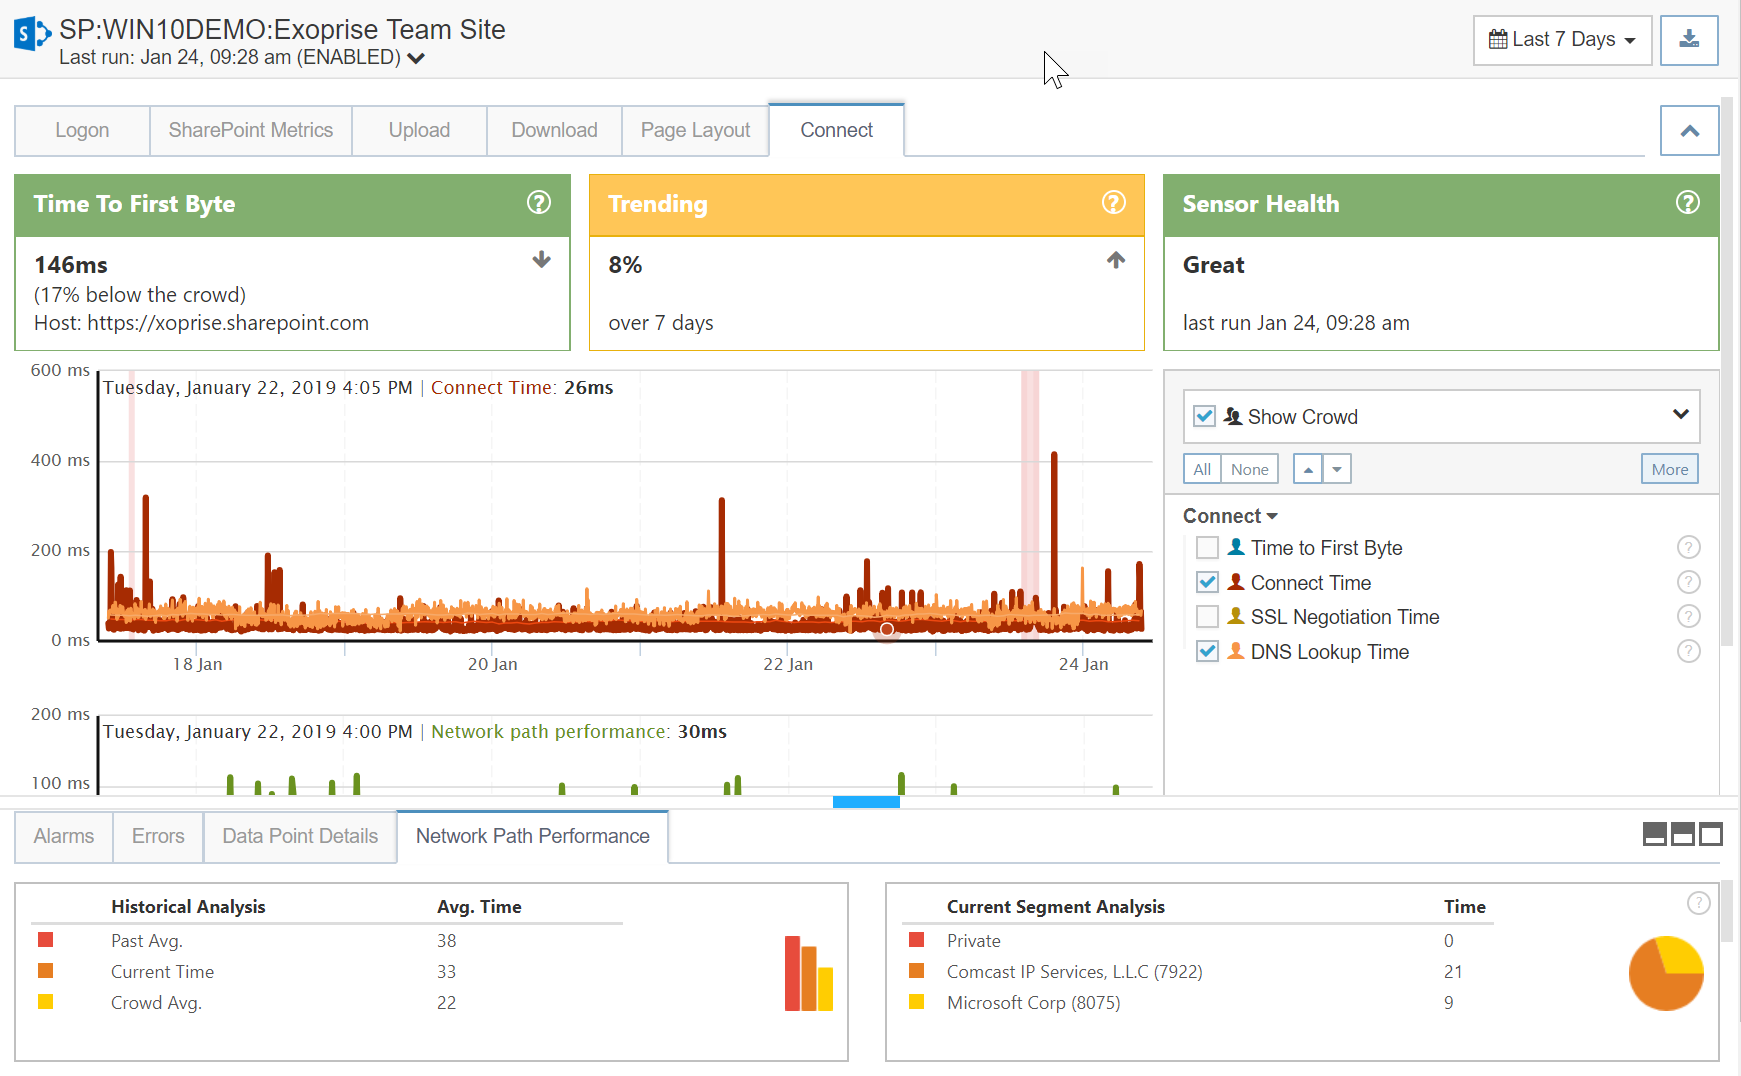
Task: Click the Crowd Avg. yellow color swatch
Action: pyautogui.click(x=46, y=1002)
